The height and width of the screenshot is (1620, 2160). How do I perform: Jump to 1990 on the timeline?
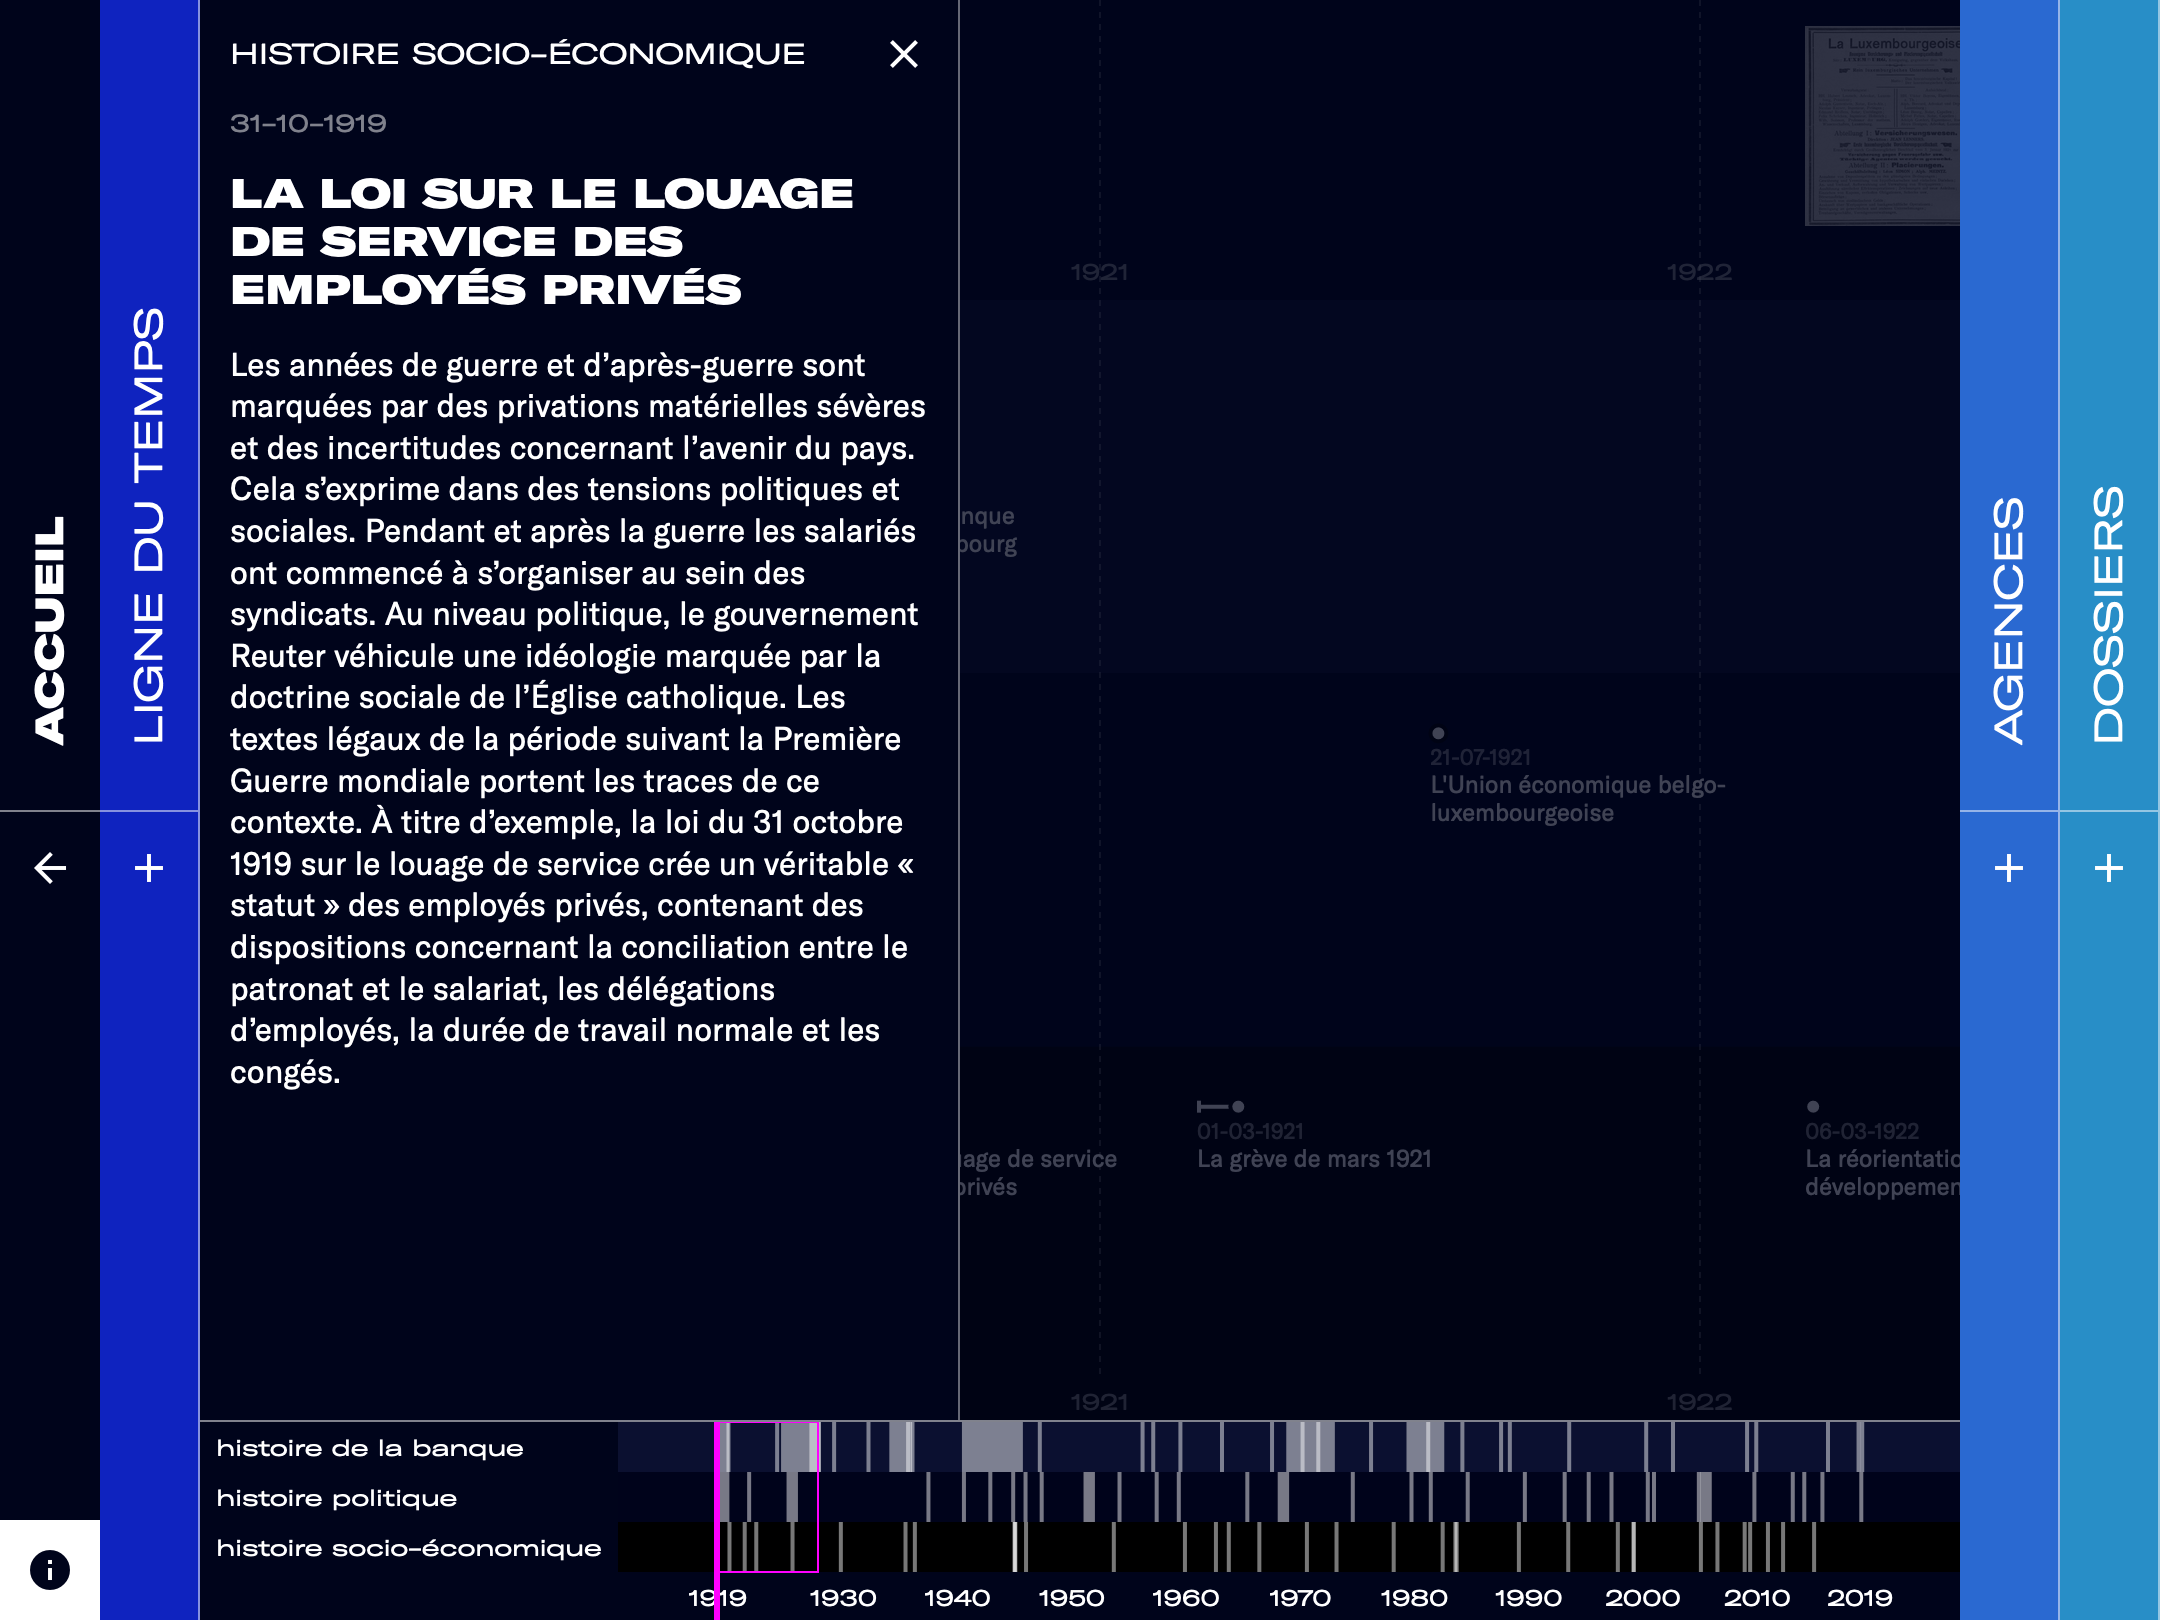[1528, 1598]
